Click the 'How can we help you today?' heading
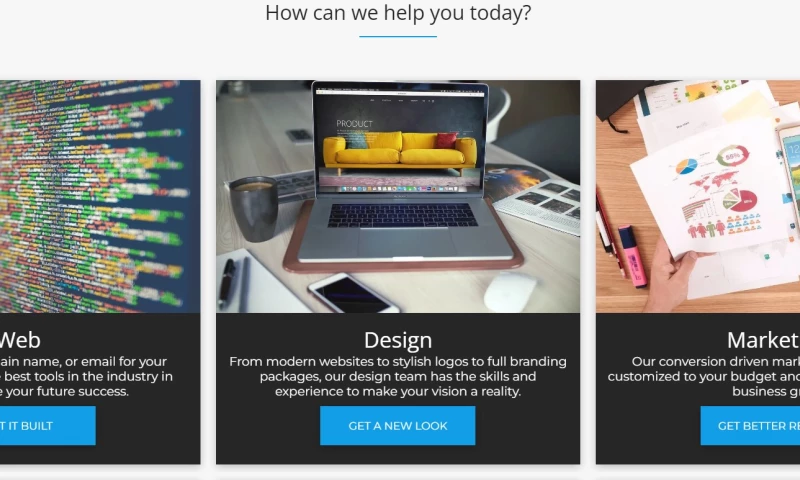800x480 pixels. click(x=398, y=13)
